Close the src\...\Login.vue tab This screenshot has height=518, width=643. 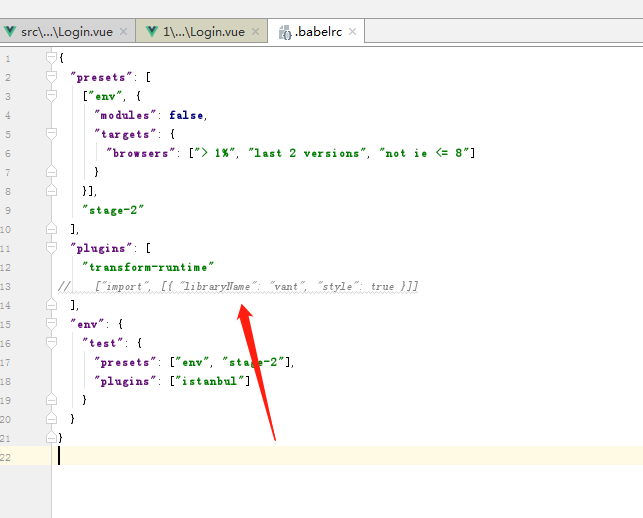coord(123,32)
